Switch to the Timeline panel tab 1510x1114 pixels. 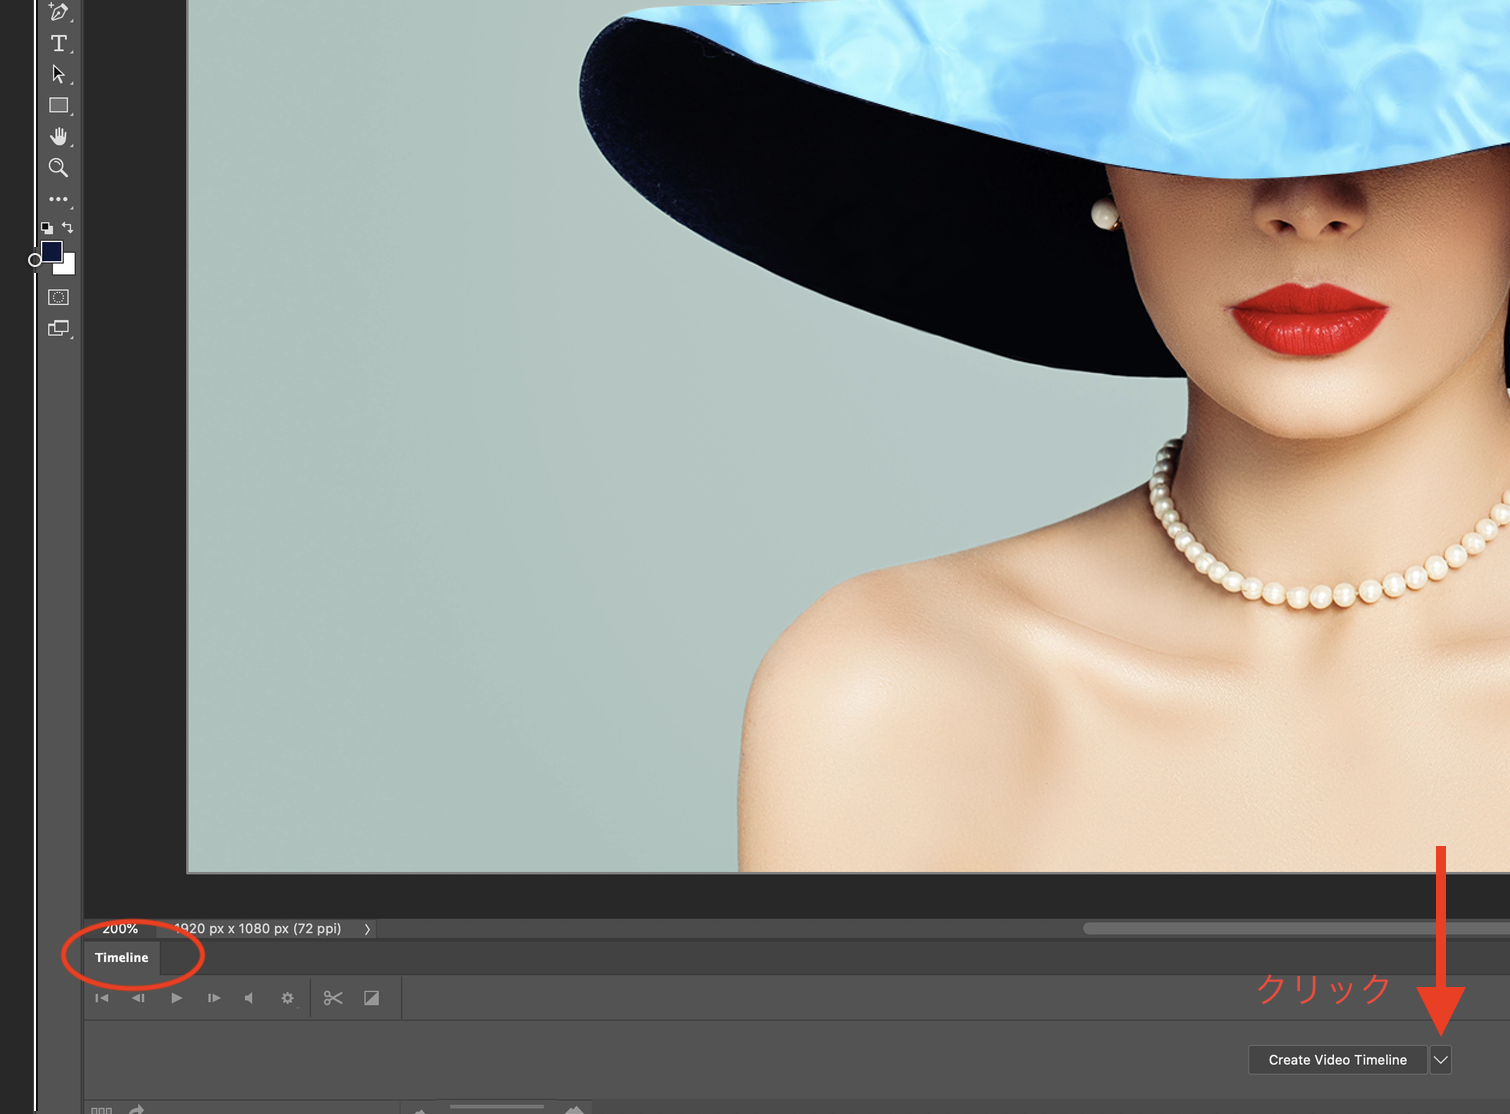pyautogui.click(x=122, y=957)
